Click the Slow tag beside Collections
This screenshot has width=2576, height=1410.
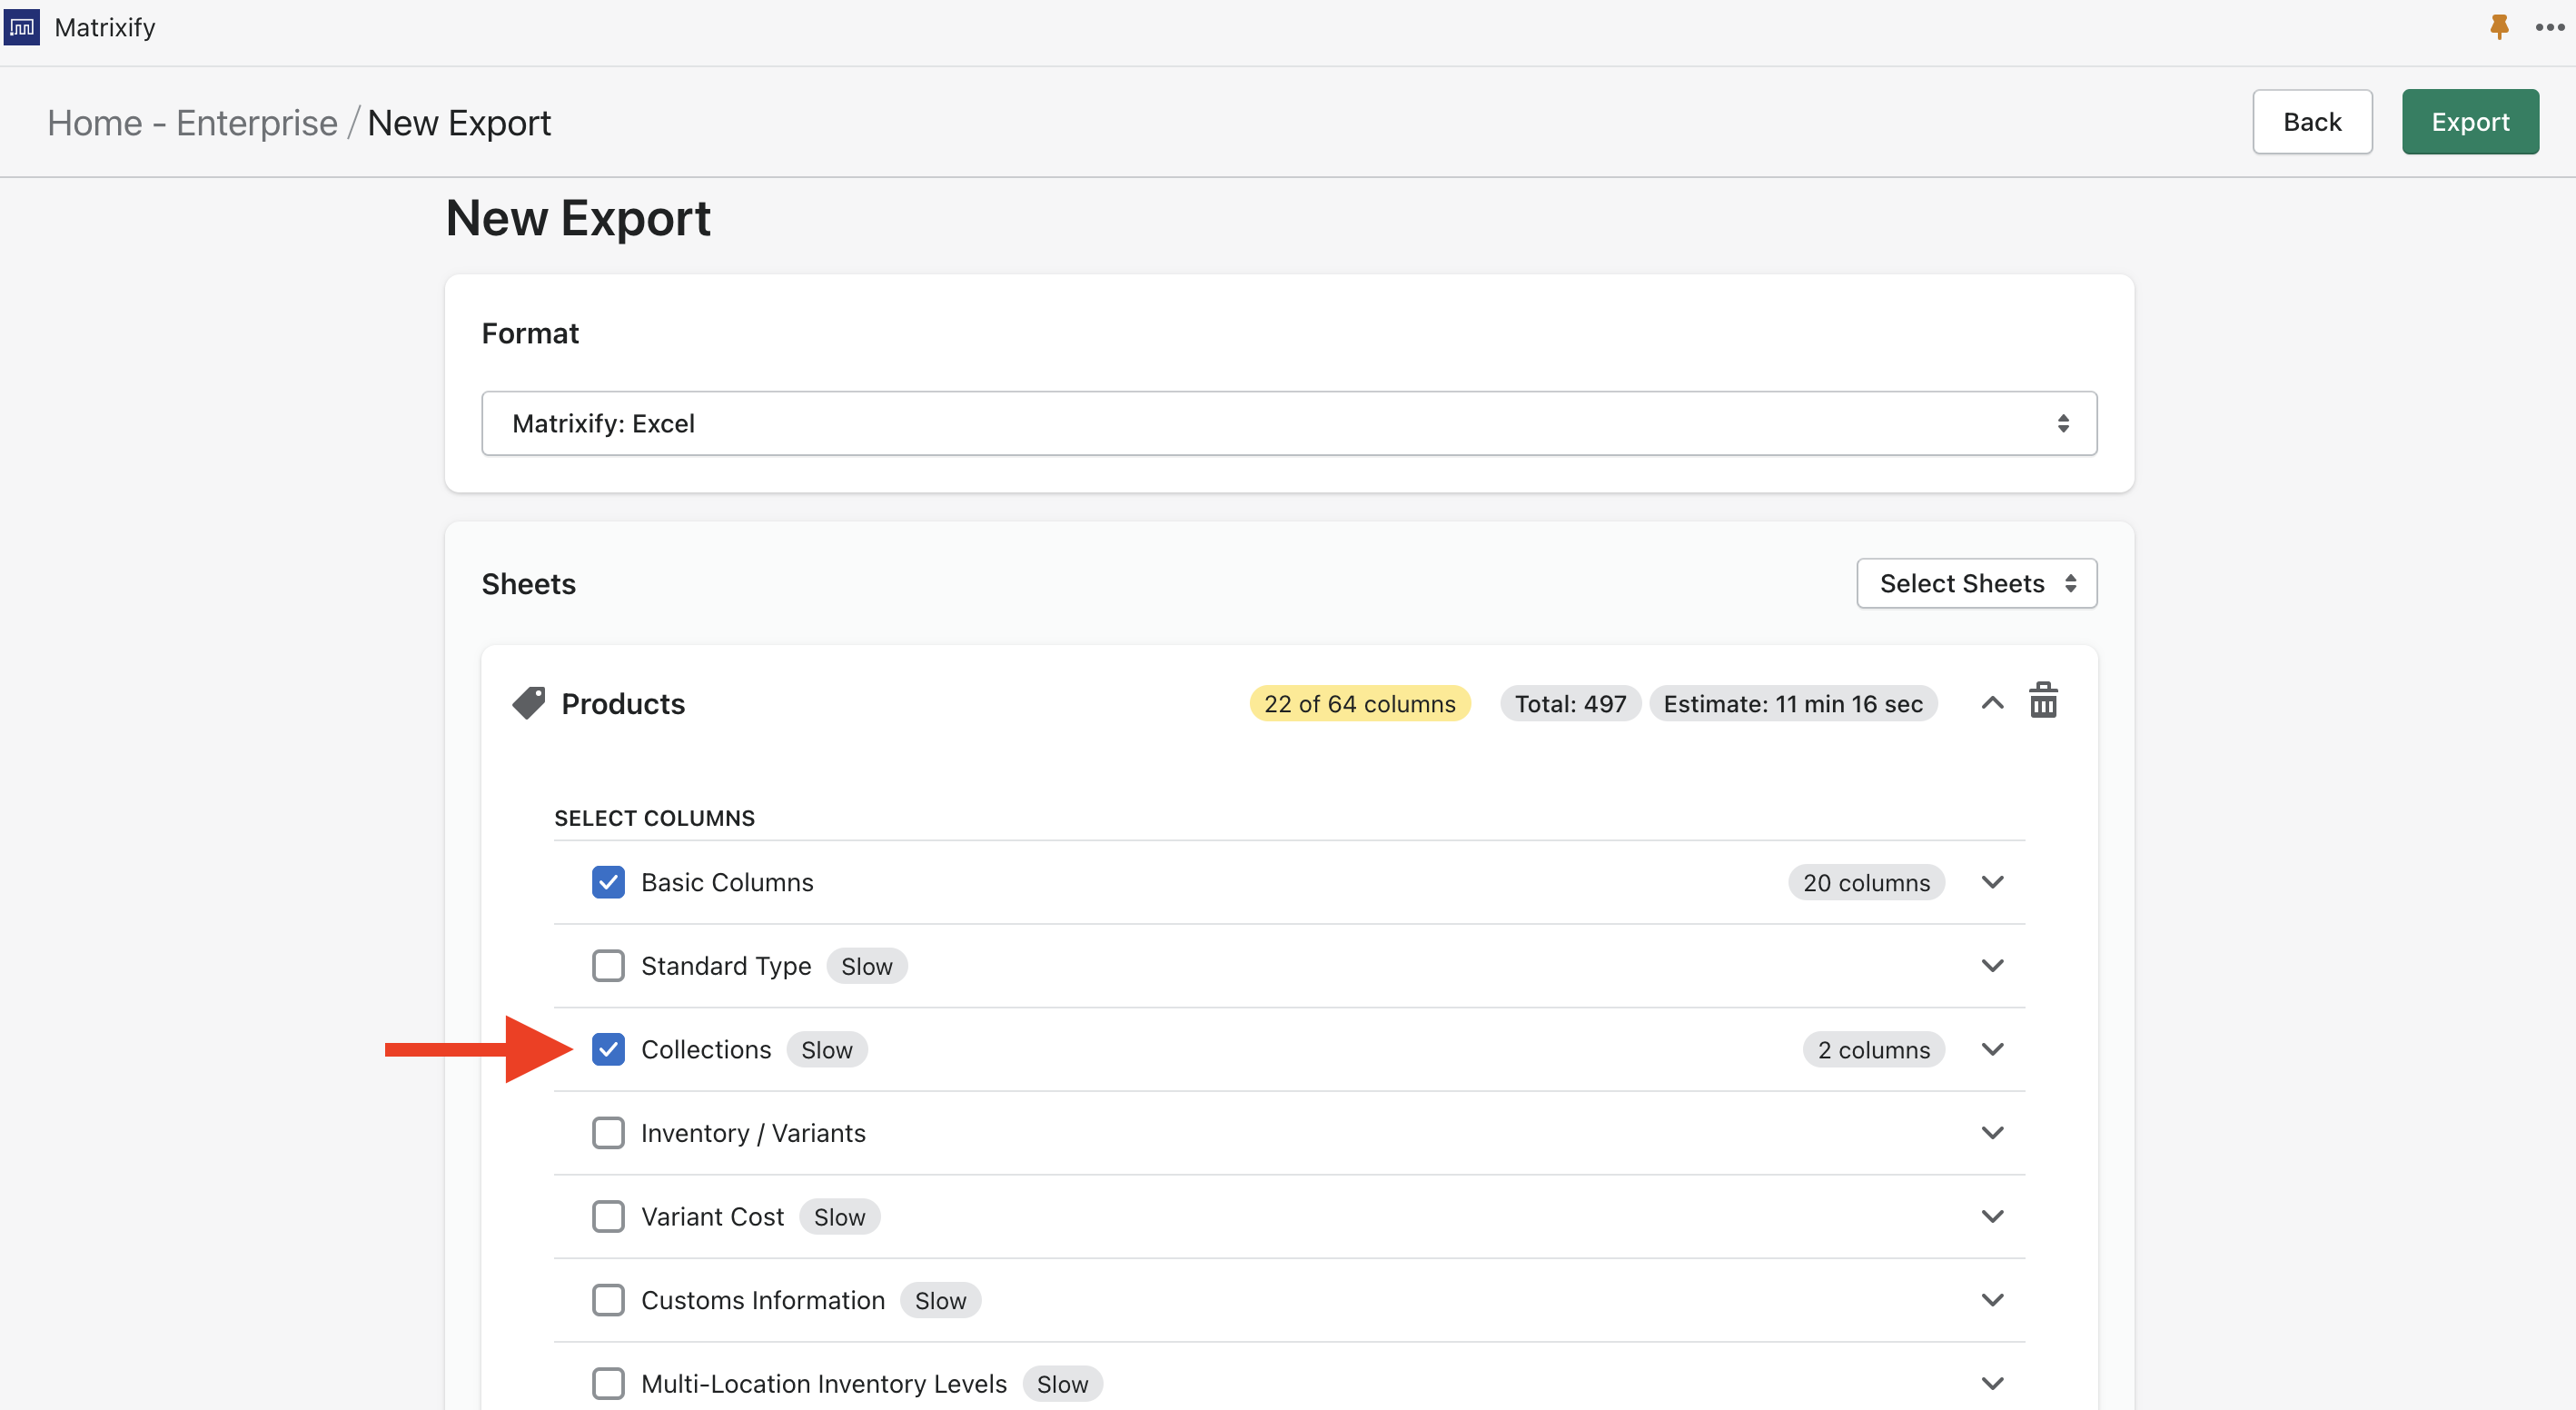(x=826, y=1049)
